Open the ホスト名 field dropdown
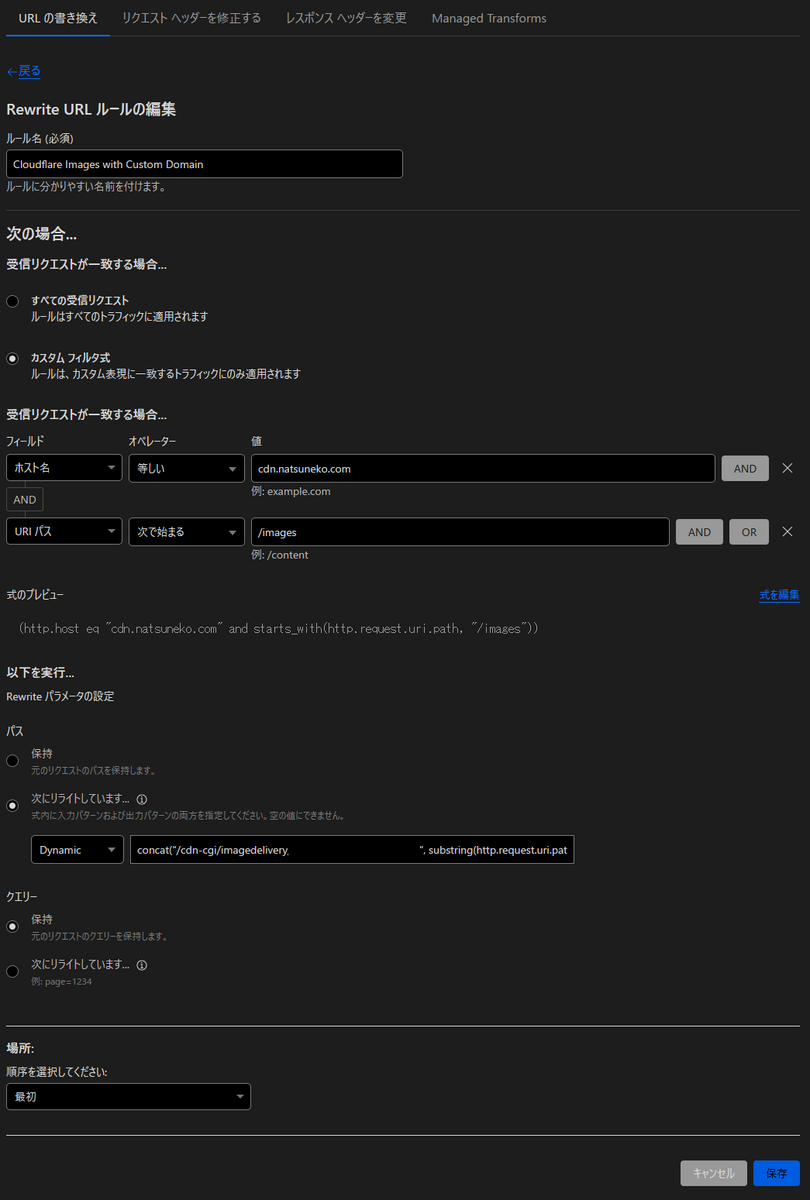The height and width of the screenshot is (1200, 810). coord(64,468)
